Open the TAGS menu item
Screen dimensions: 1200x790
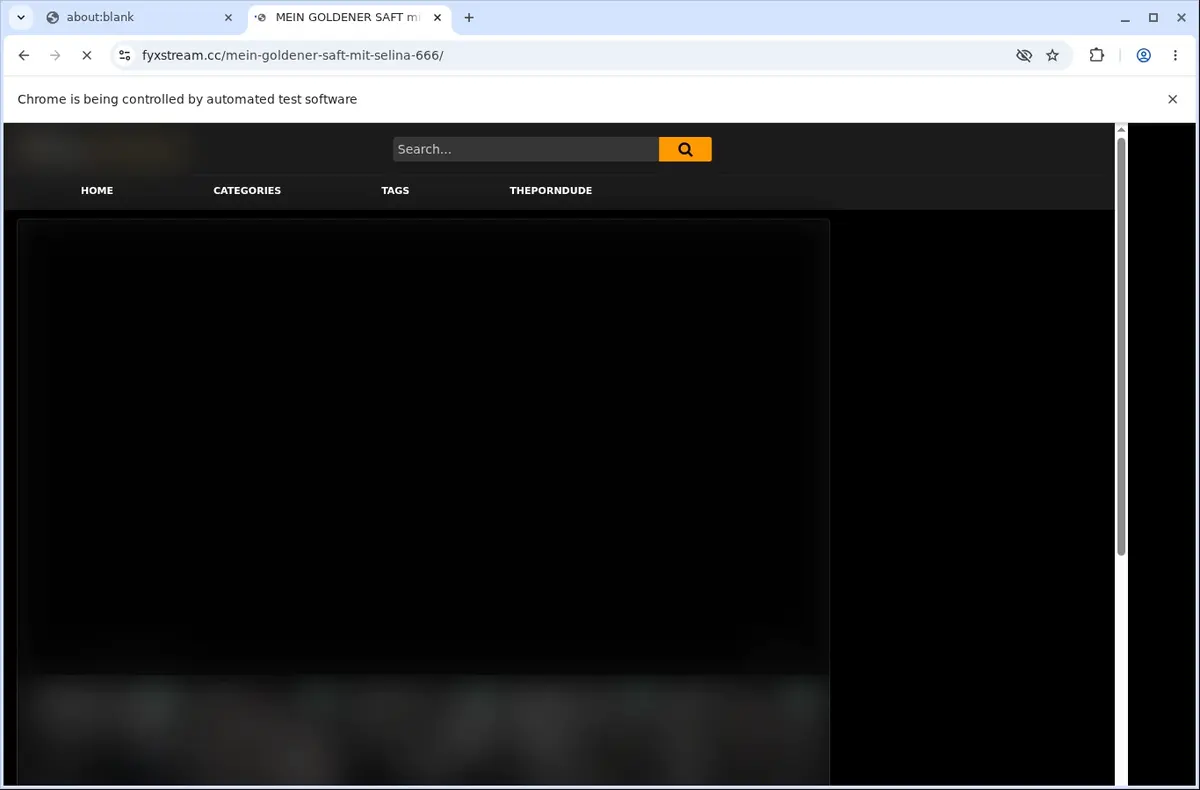pos(395,190)
